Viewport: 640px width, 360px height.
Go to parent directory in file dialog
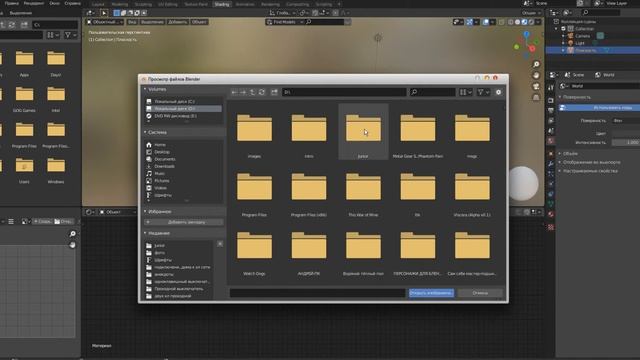(253, 92)
